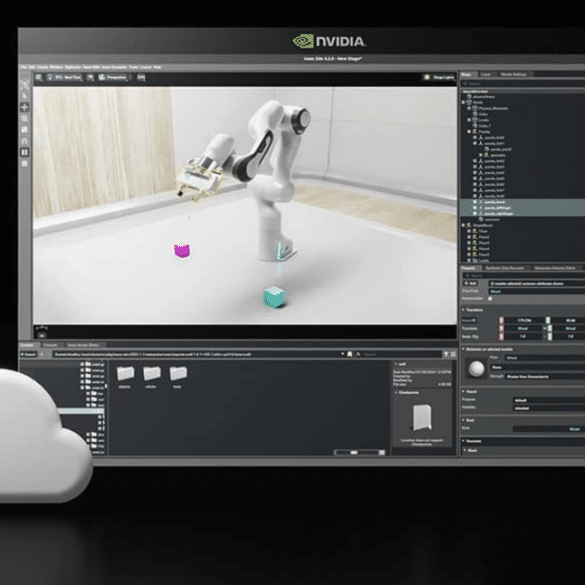
Task: Select the panda_link8 tree row
Action: click(x=523, y=196)
